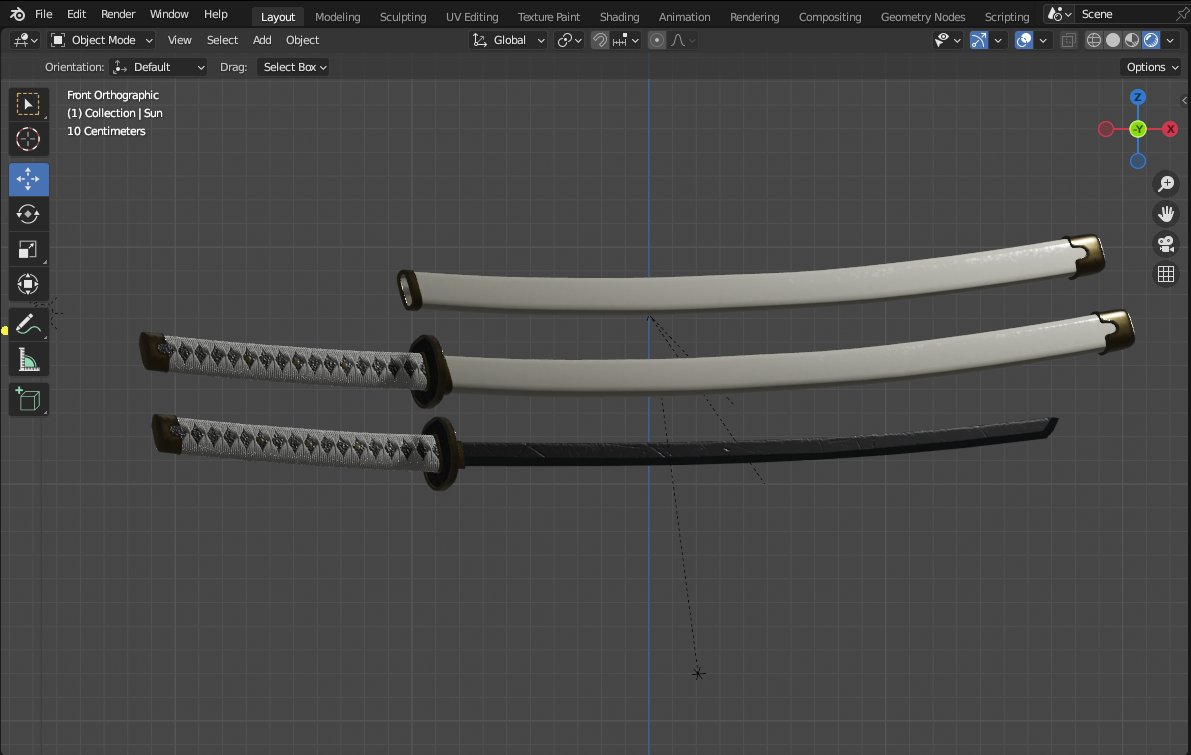The width and height of the screenshot is (1191, 755).
Task: Select the Measure tool
Action: 28,359
